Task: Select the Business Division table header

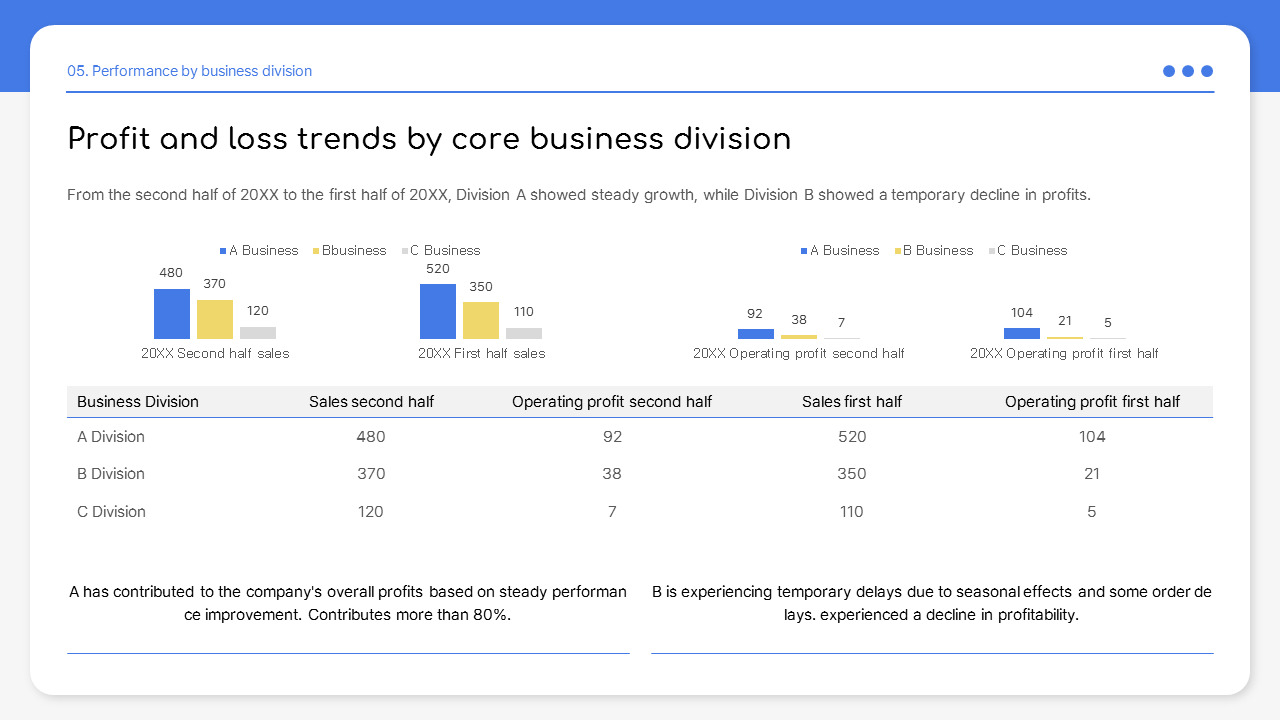Action: click(x=138, y=401)
